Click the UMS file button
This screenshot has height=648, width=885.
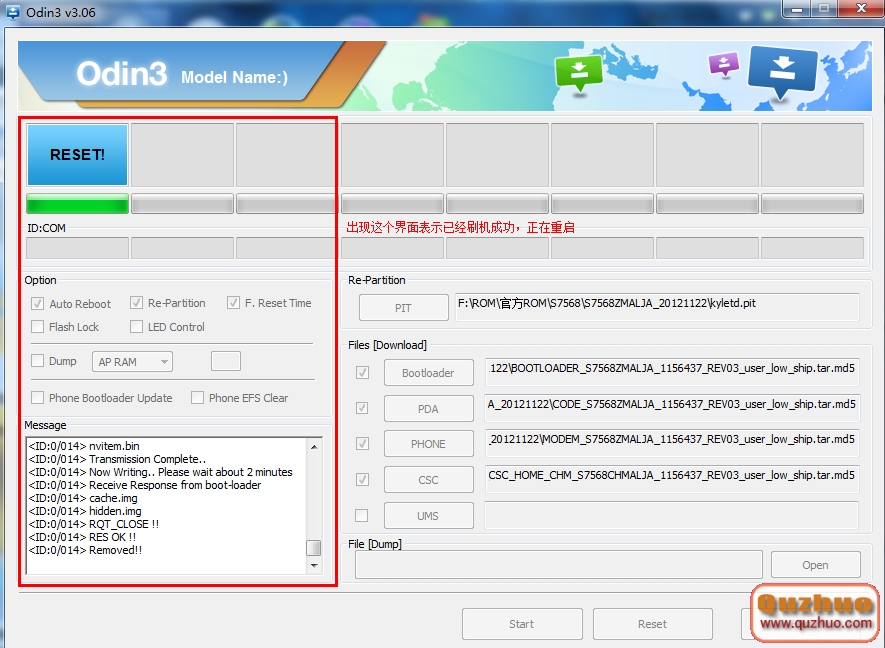pyautogui.click(x=428, y=516)
